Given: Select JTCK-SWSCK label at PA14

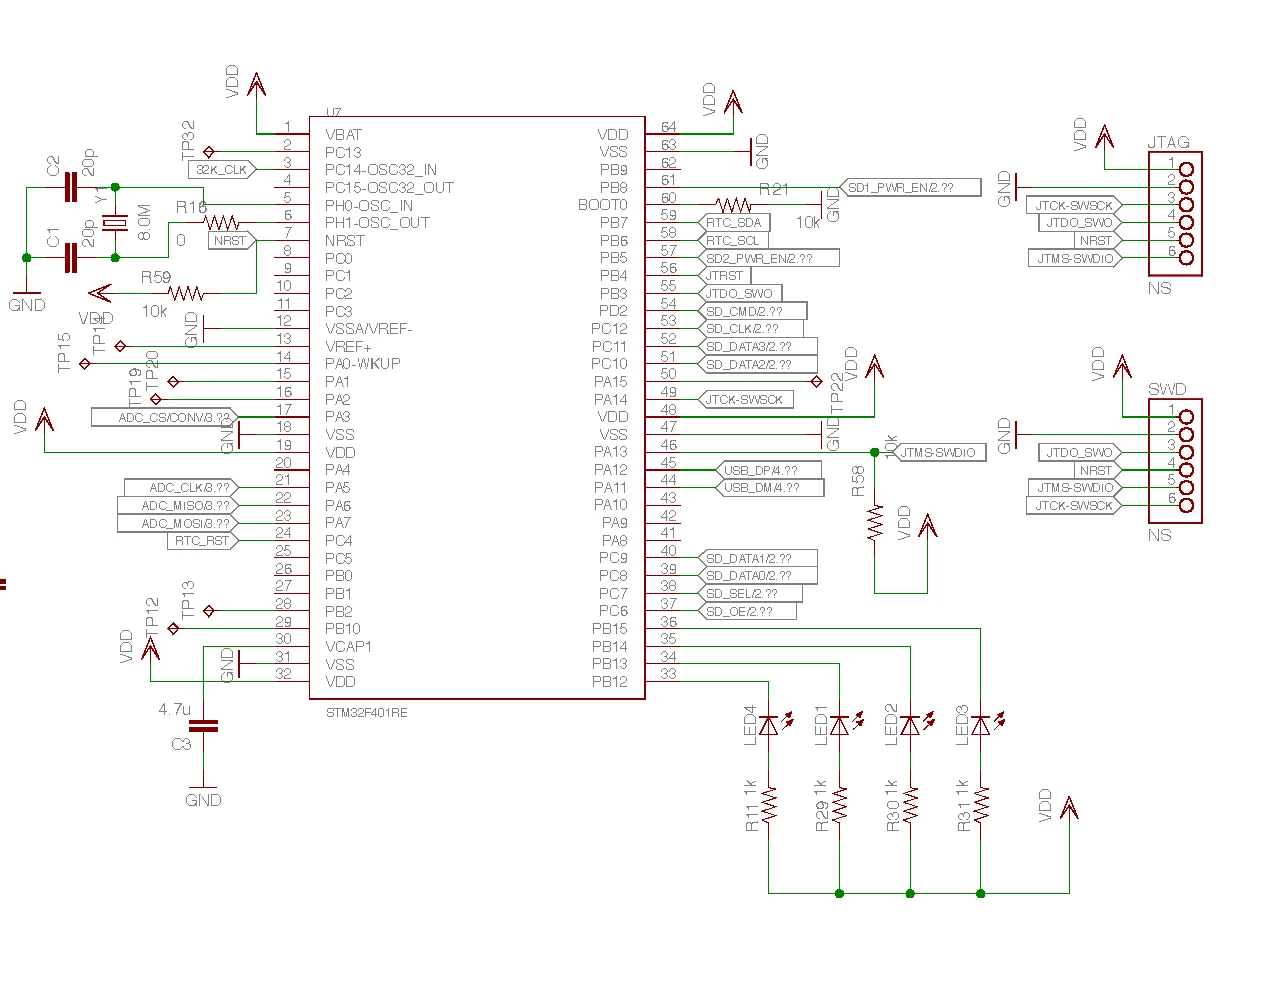Looking at the screenshot, I should pos(744,399).
